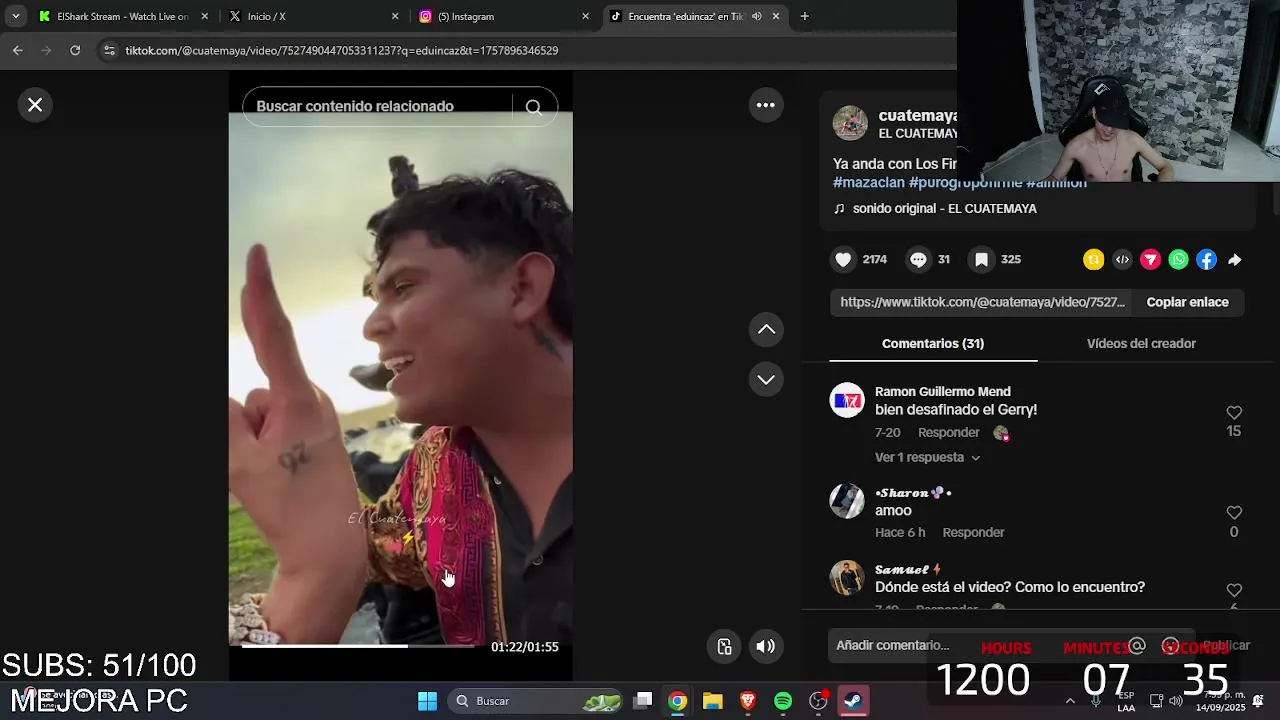Open the three-dot more options menu
Viewport: 1280px width, 720px height.
(766, 105)
